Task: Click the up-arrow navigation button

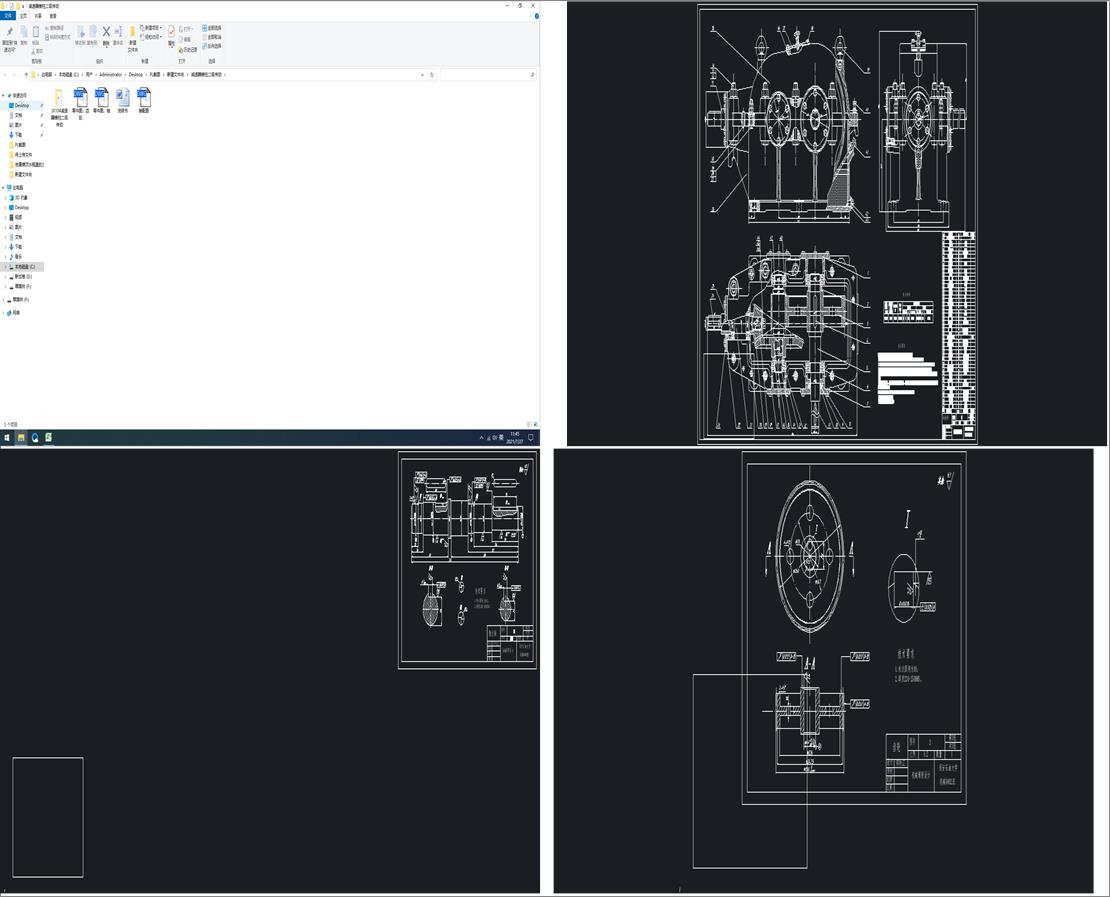Action: (26, 75)
